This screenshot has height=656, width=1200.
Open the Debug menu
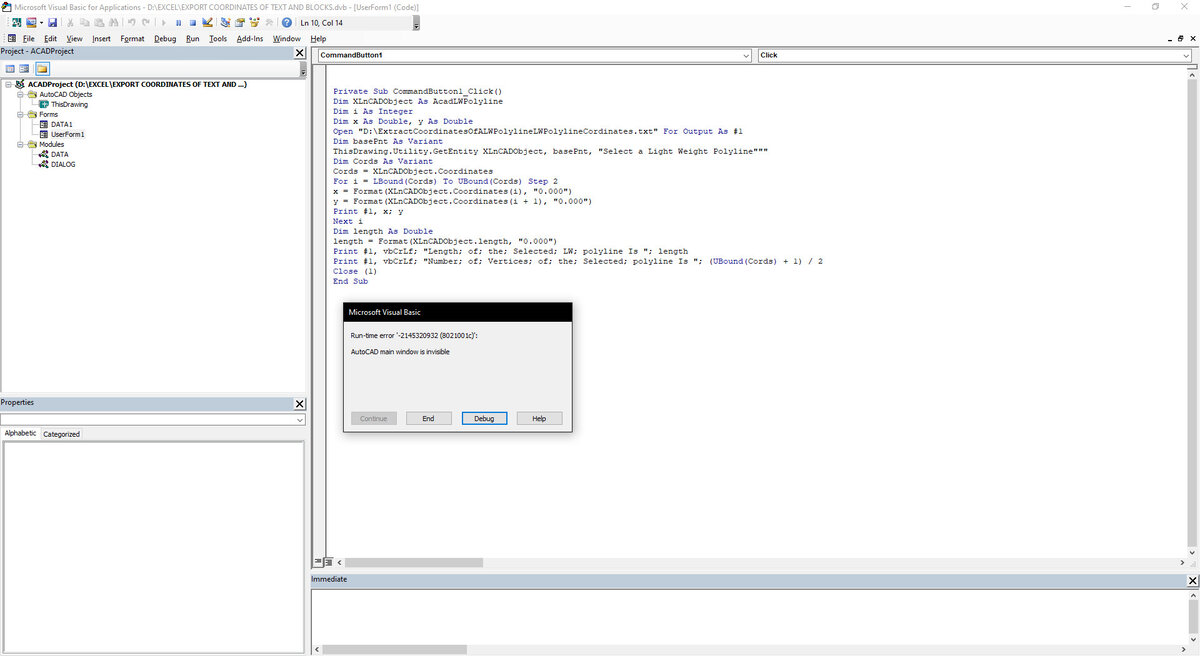tap(165, 39)
